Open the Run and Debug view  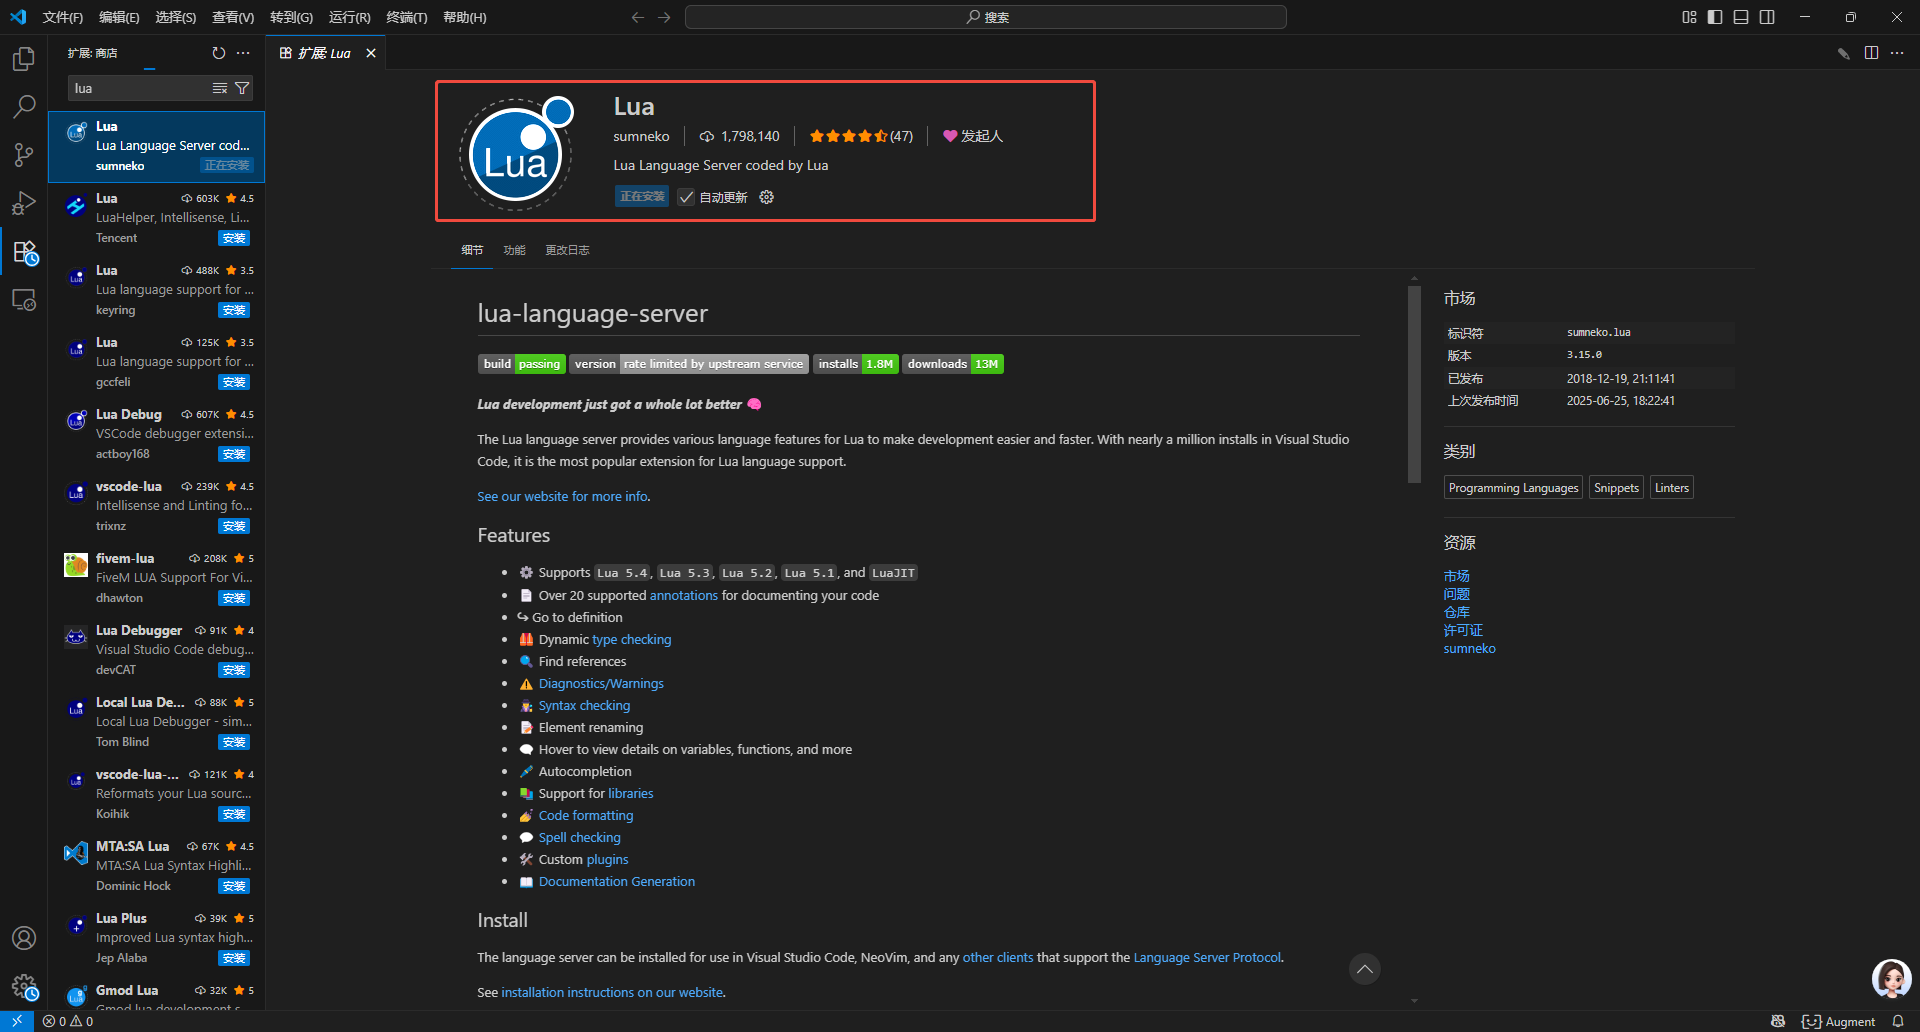[x=24, y=203]
